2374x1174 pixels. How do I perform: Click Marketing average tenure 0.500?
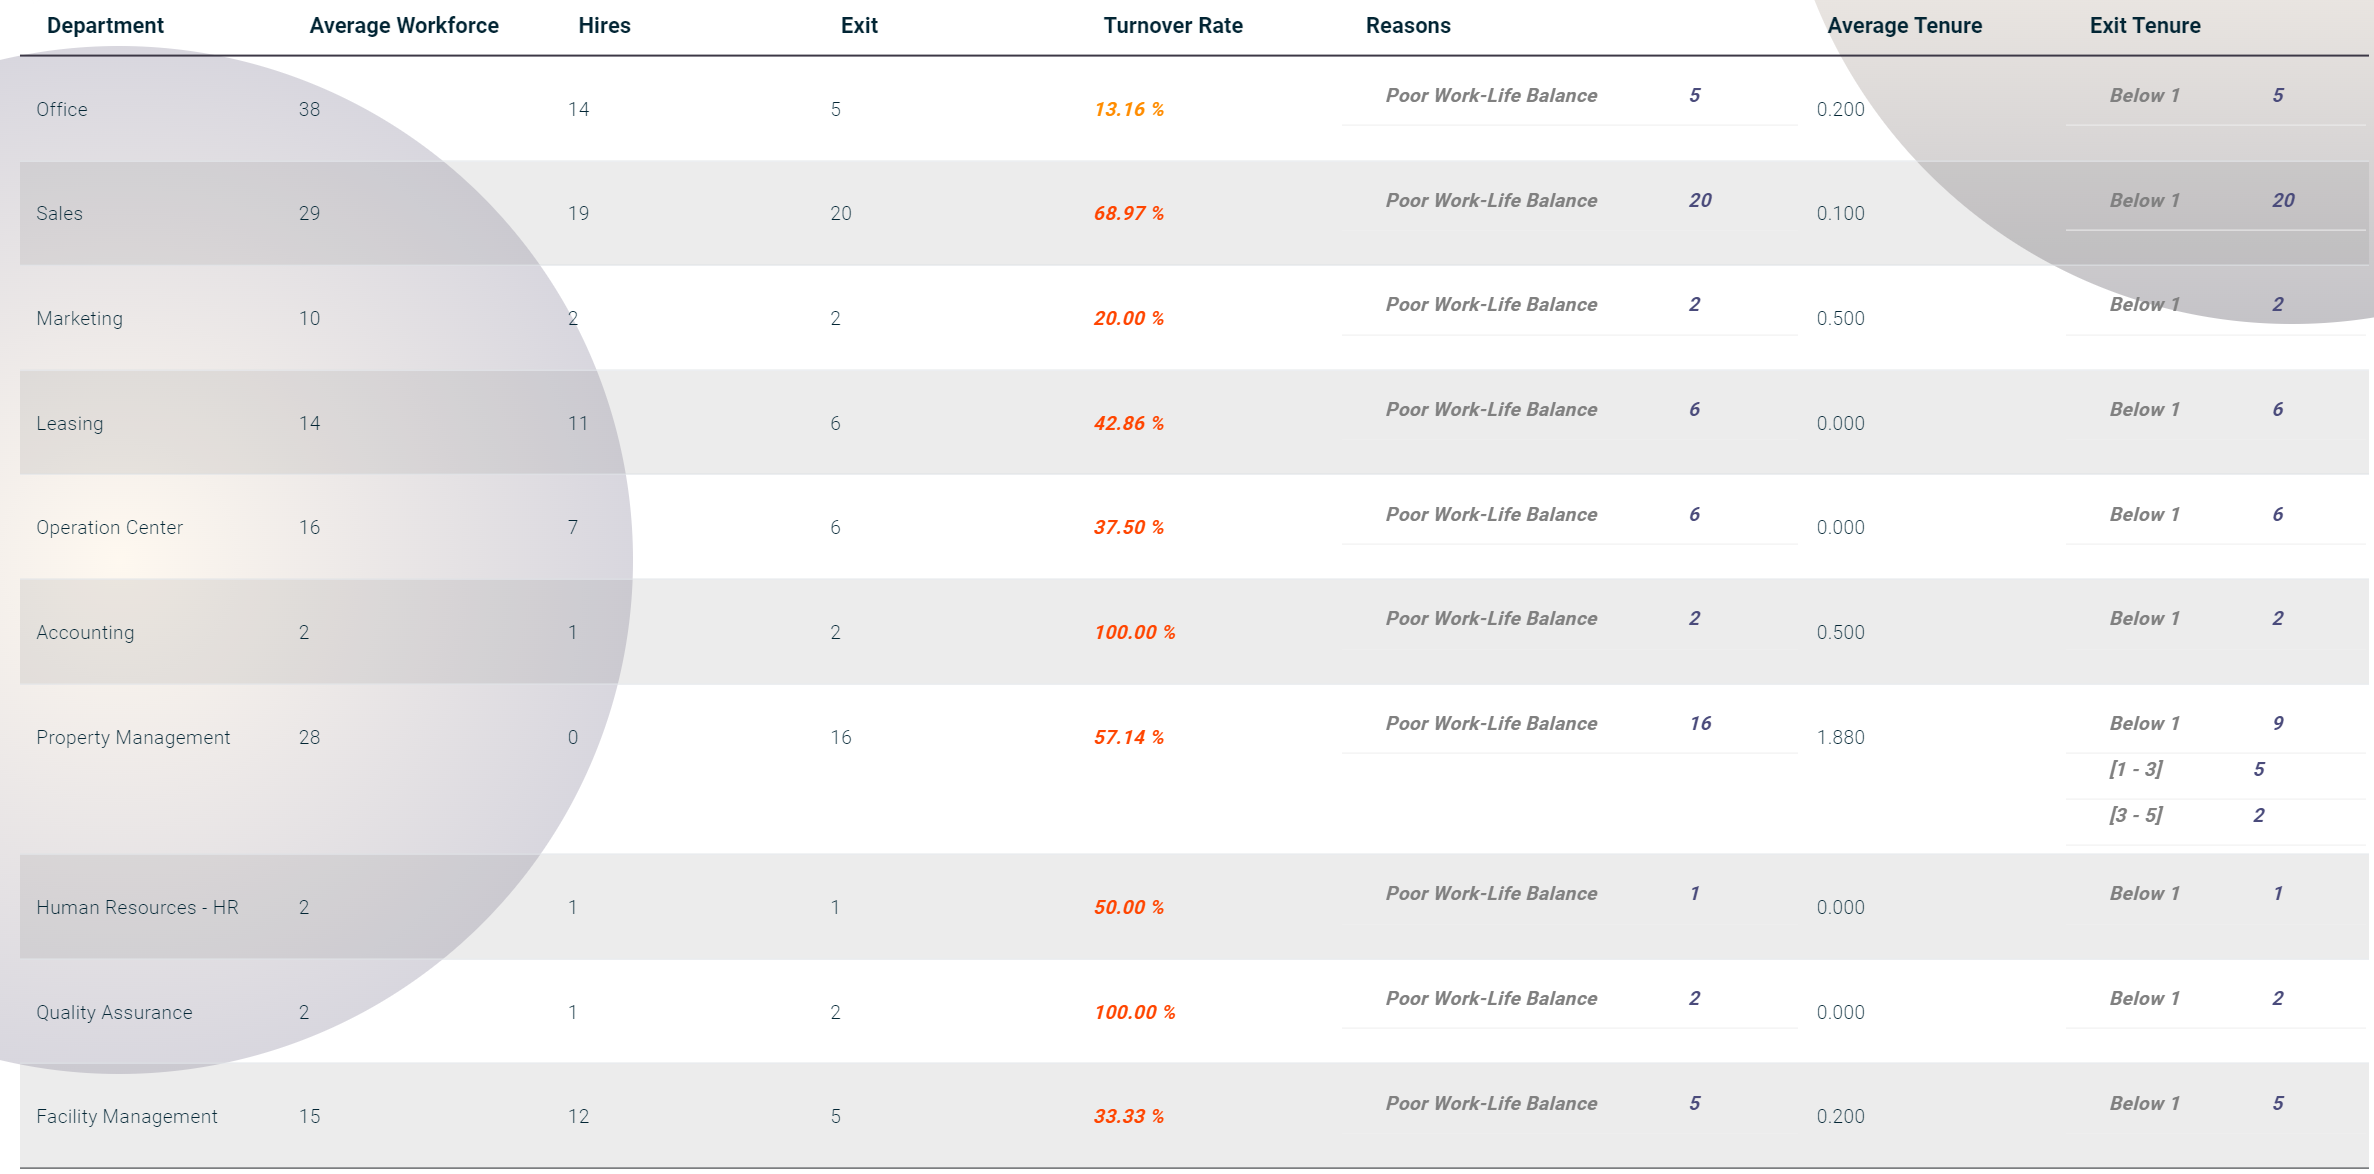1840,318
